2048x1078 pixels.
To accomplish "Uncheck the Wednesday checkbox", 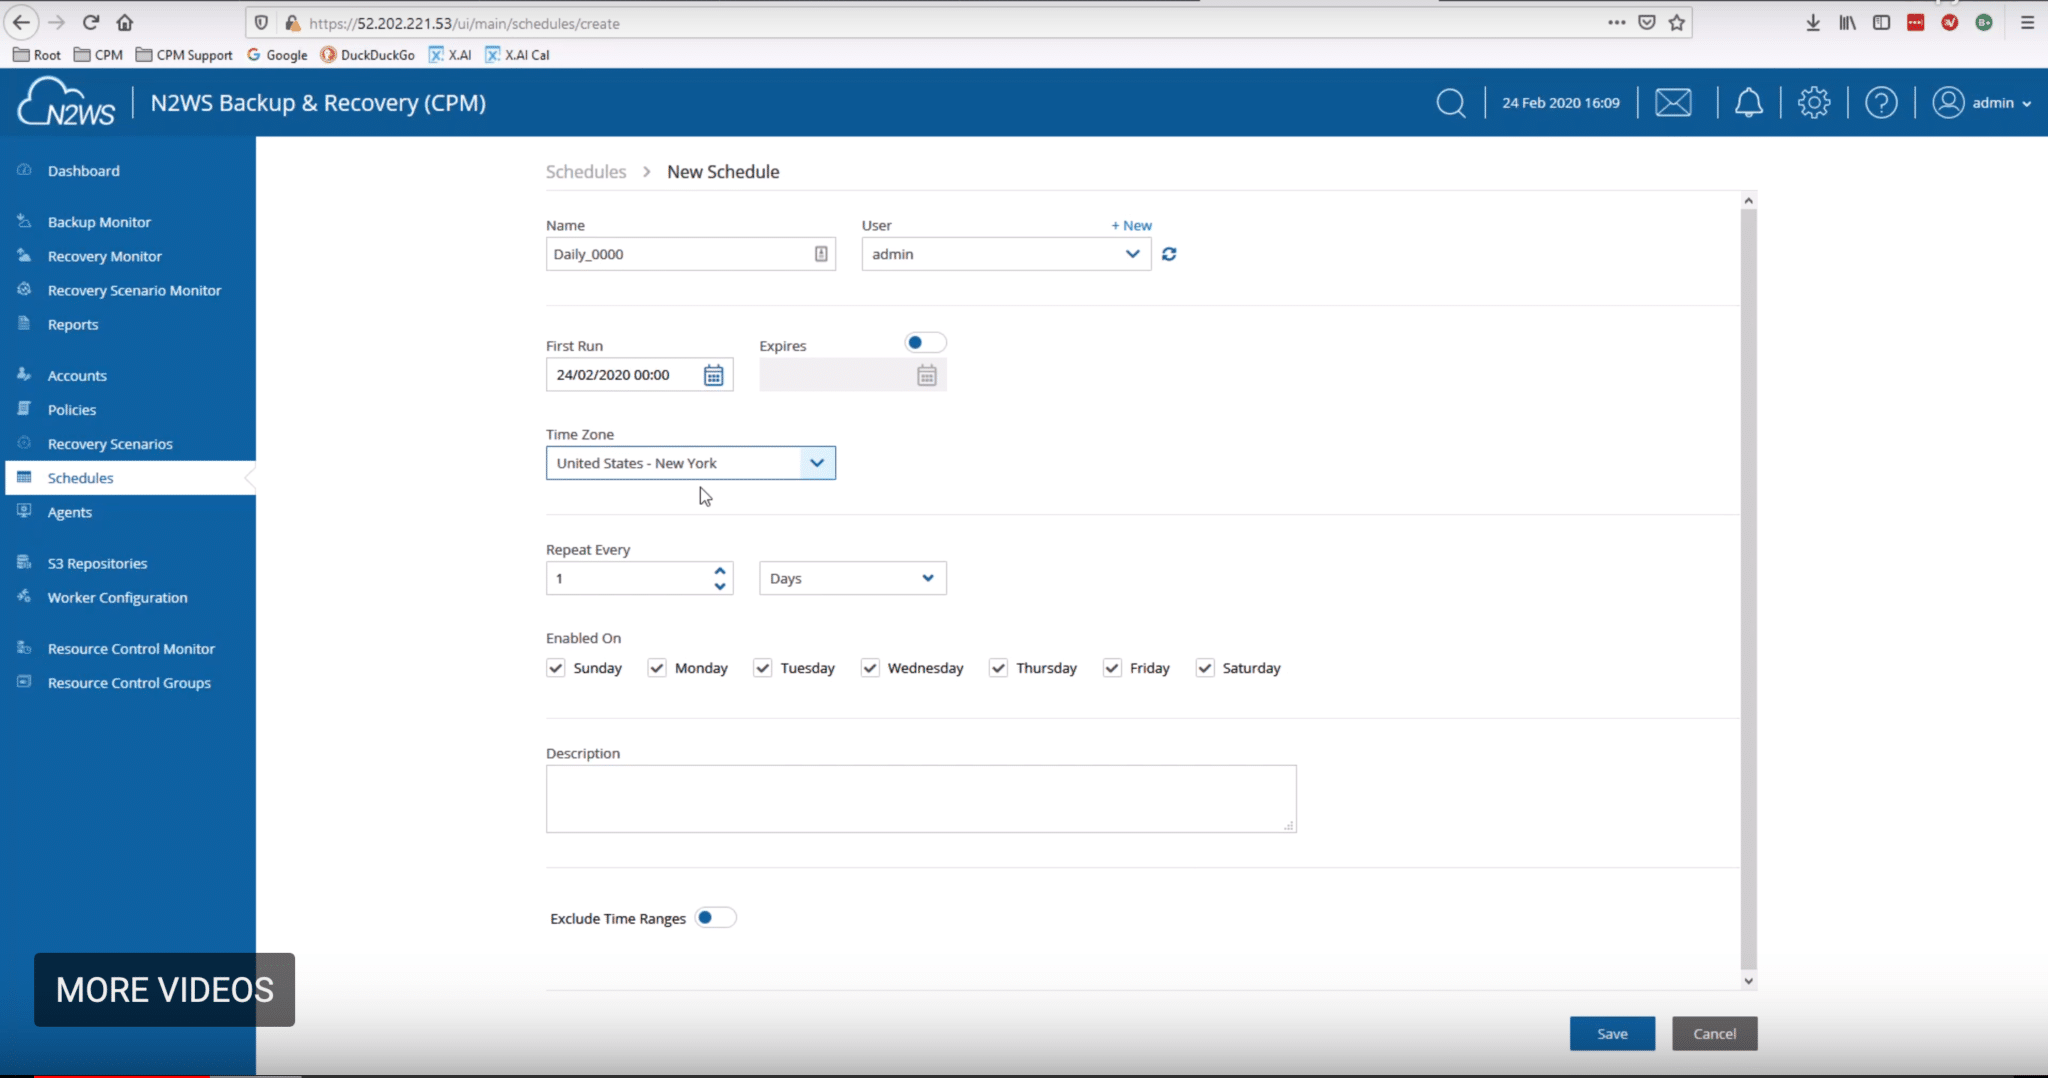I will [x=869, y=667].
